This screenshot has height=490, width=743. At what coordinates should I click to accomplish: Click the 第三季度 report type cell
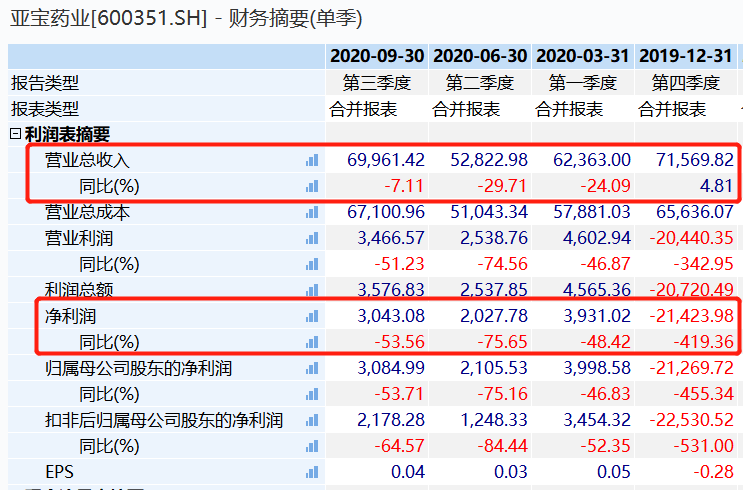pyautogui.click(x=377, y=83)
